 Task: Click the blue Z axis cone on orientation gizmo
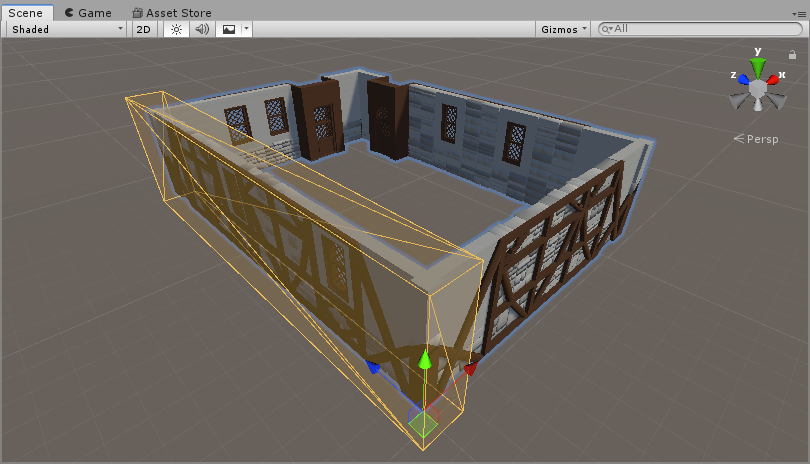pyautogui.click(x=741, y=79)
